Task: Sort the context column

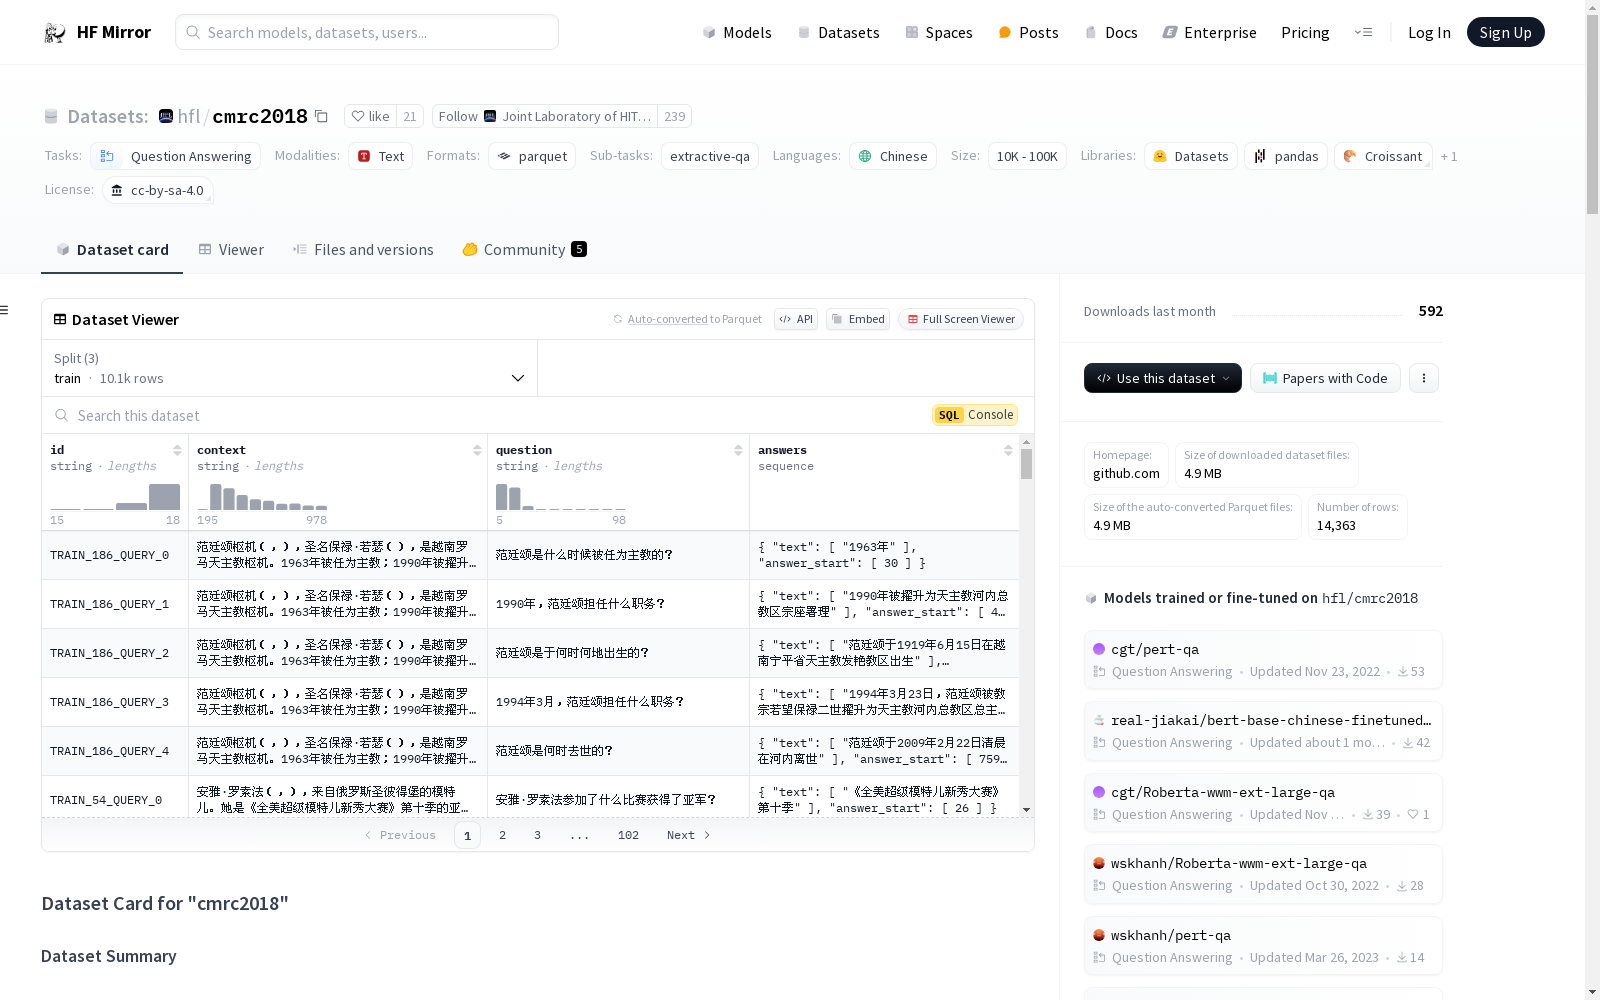Action: [477, 450]
